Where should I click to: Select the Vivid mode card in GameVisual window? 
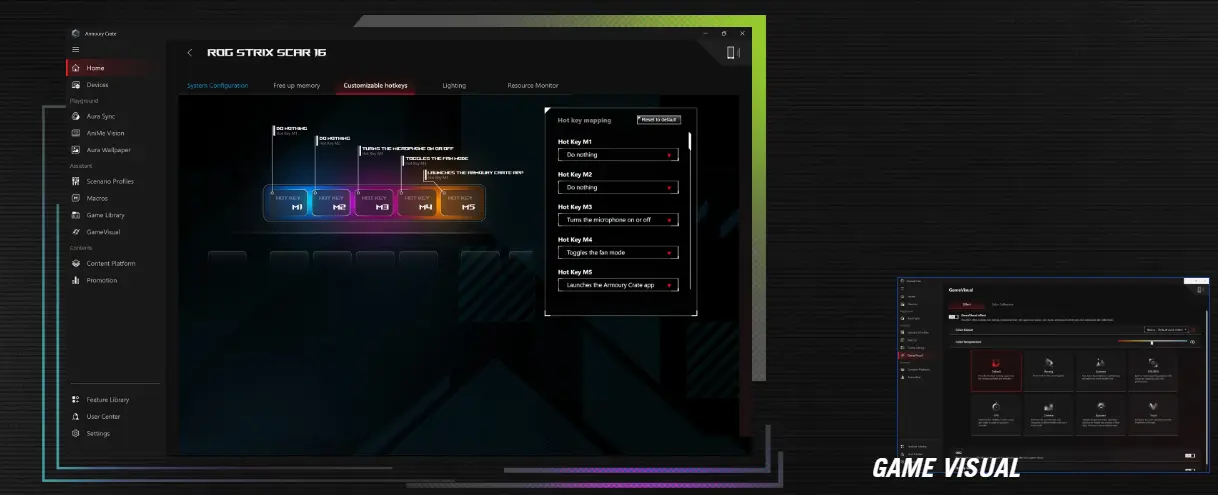tap(1153, 414)
